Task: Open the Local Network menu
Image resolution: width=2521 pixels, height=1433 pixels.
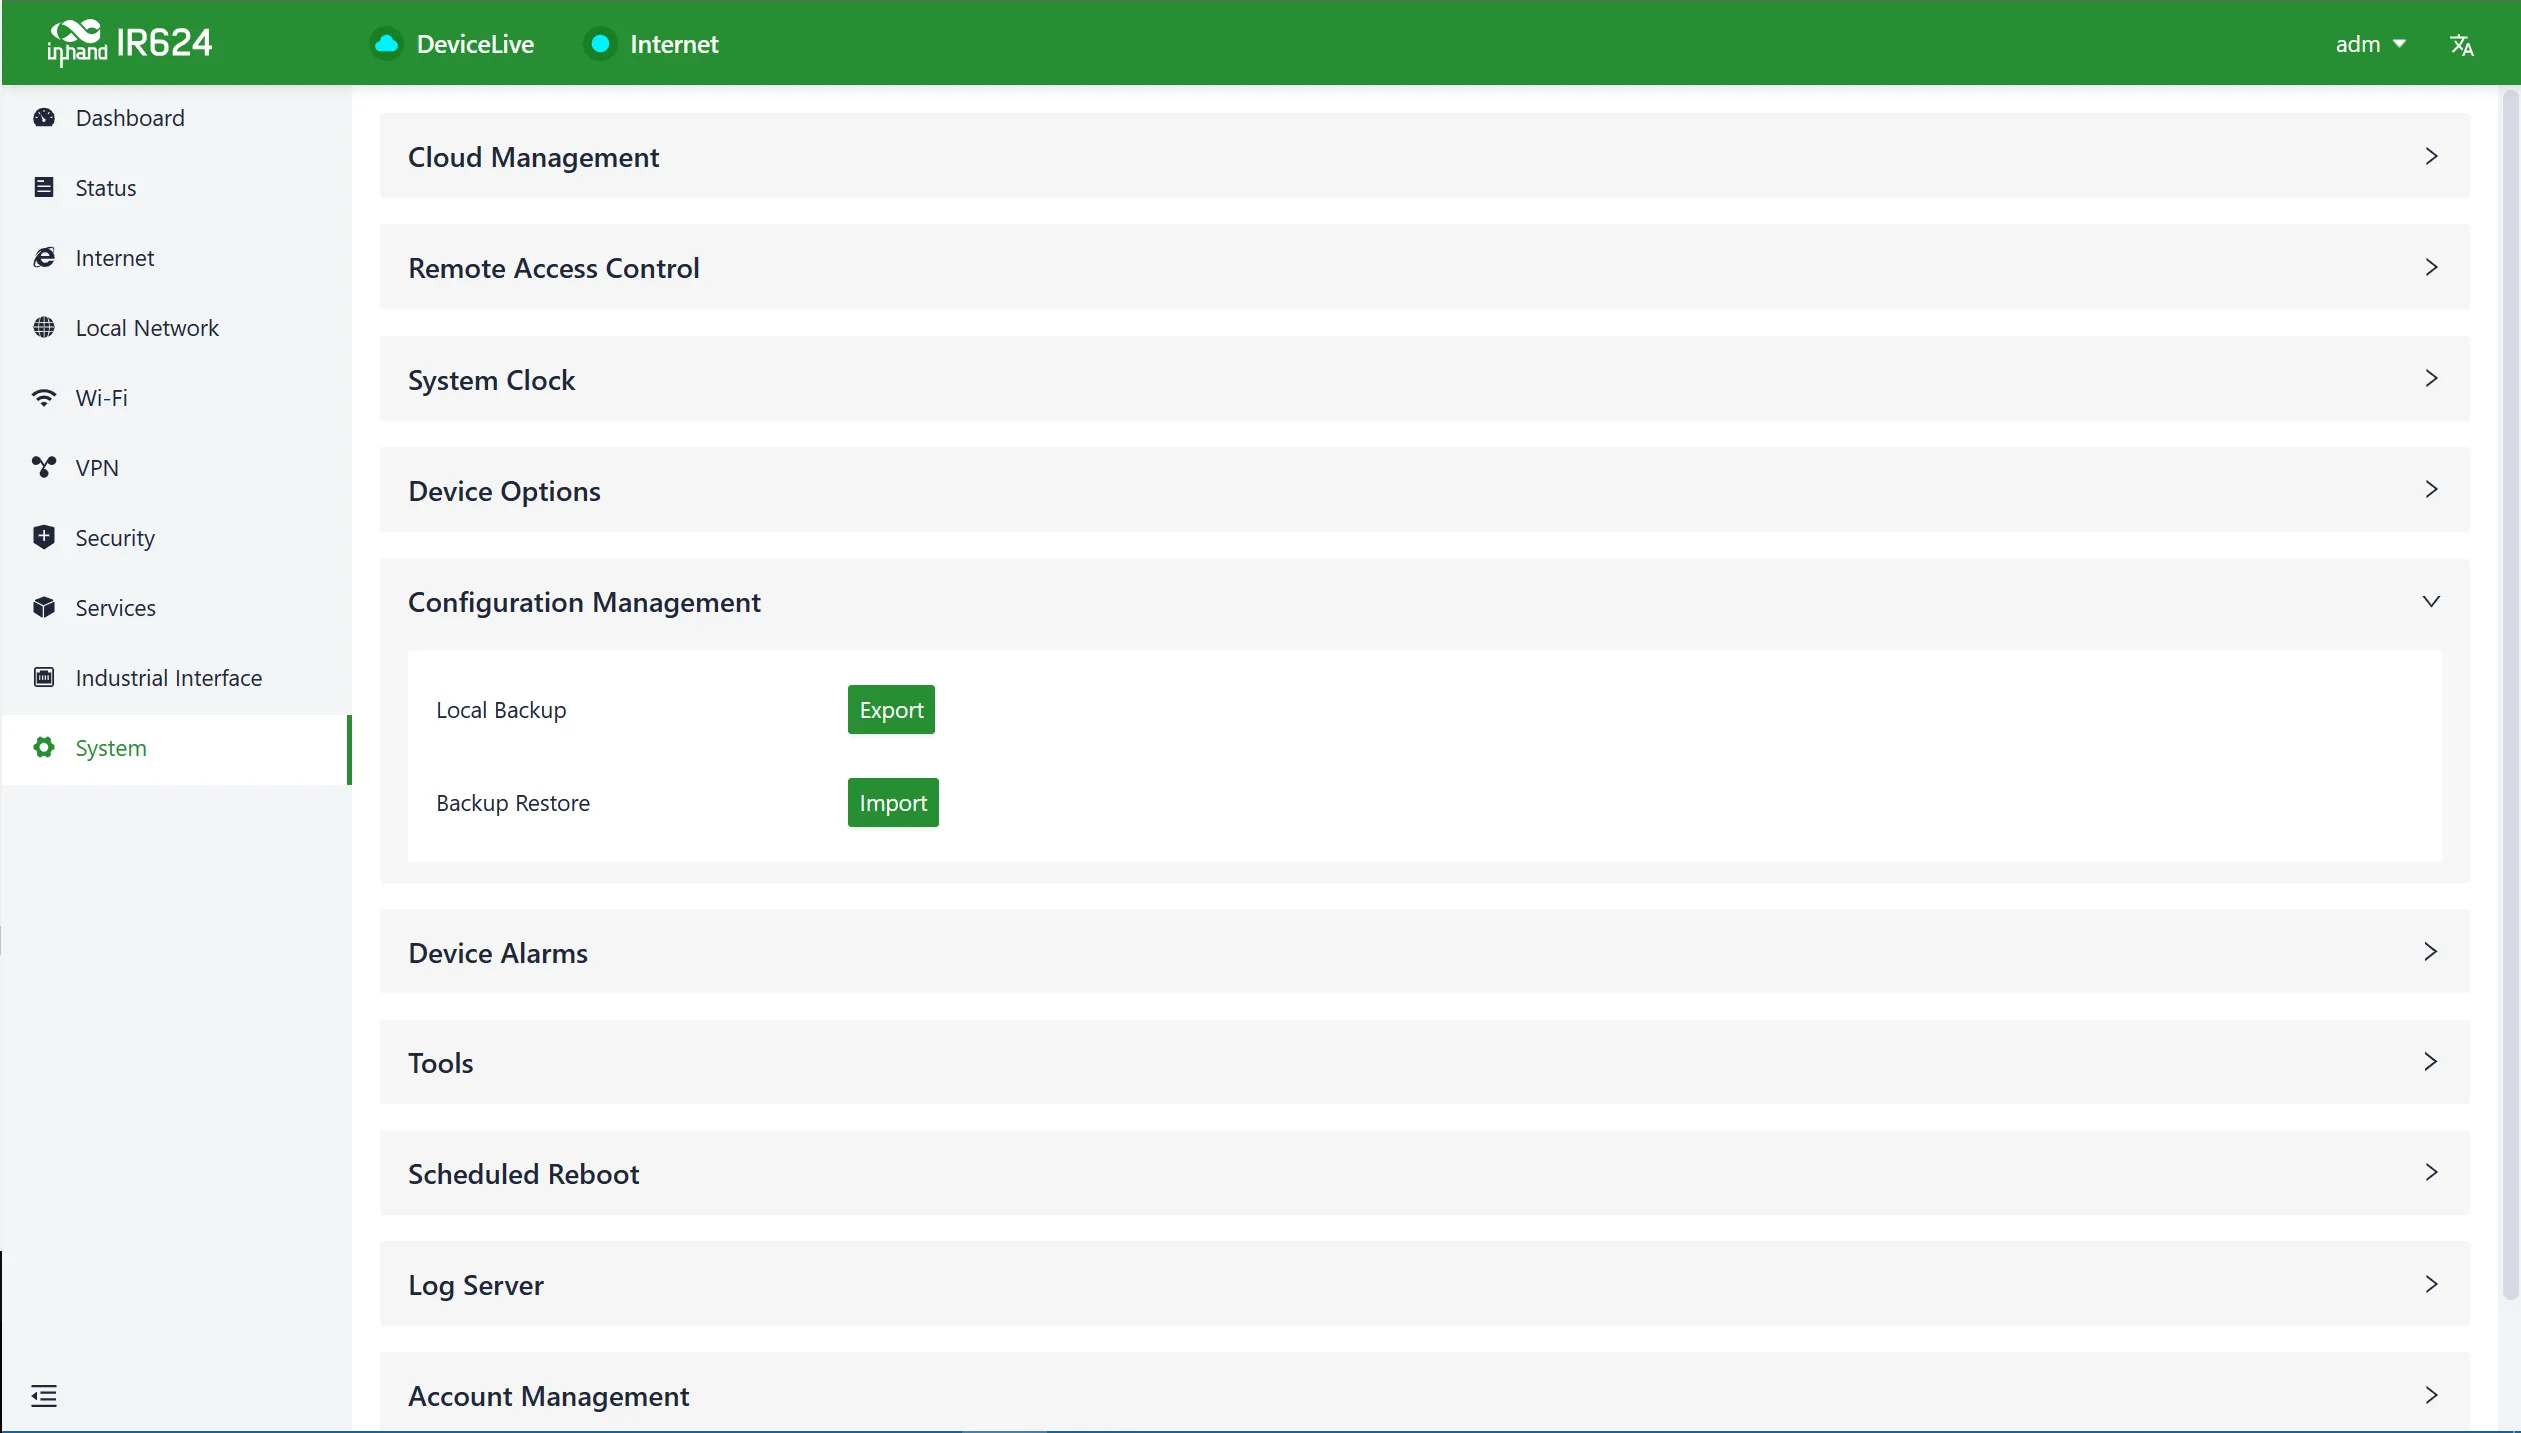Action: click(176, 328)
